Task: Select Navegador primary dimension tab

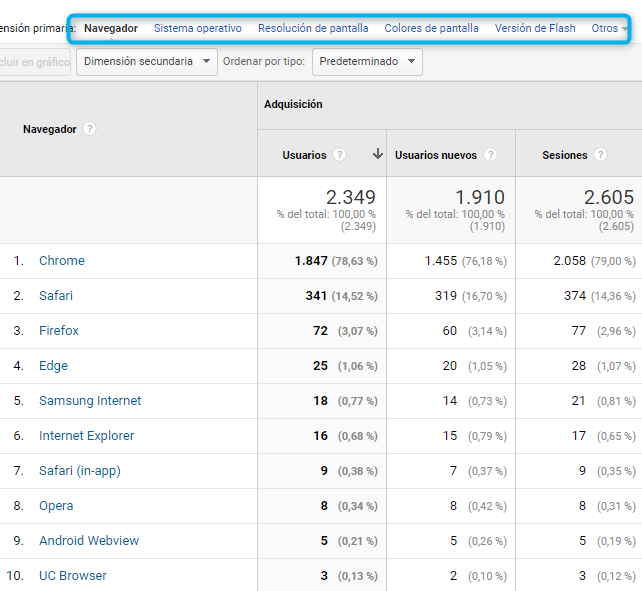Action: click(x=111, y=28)
